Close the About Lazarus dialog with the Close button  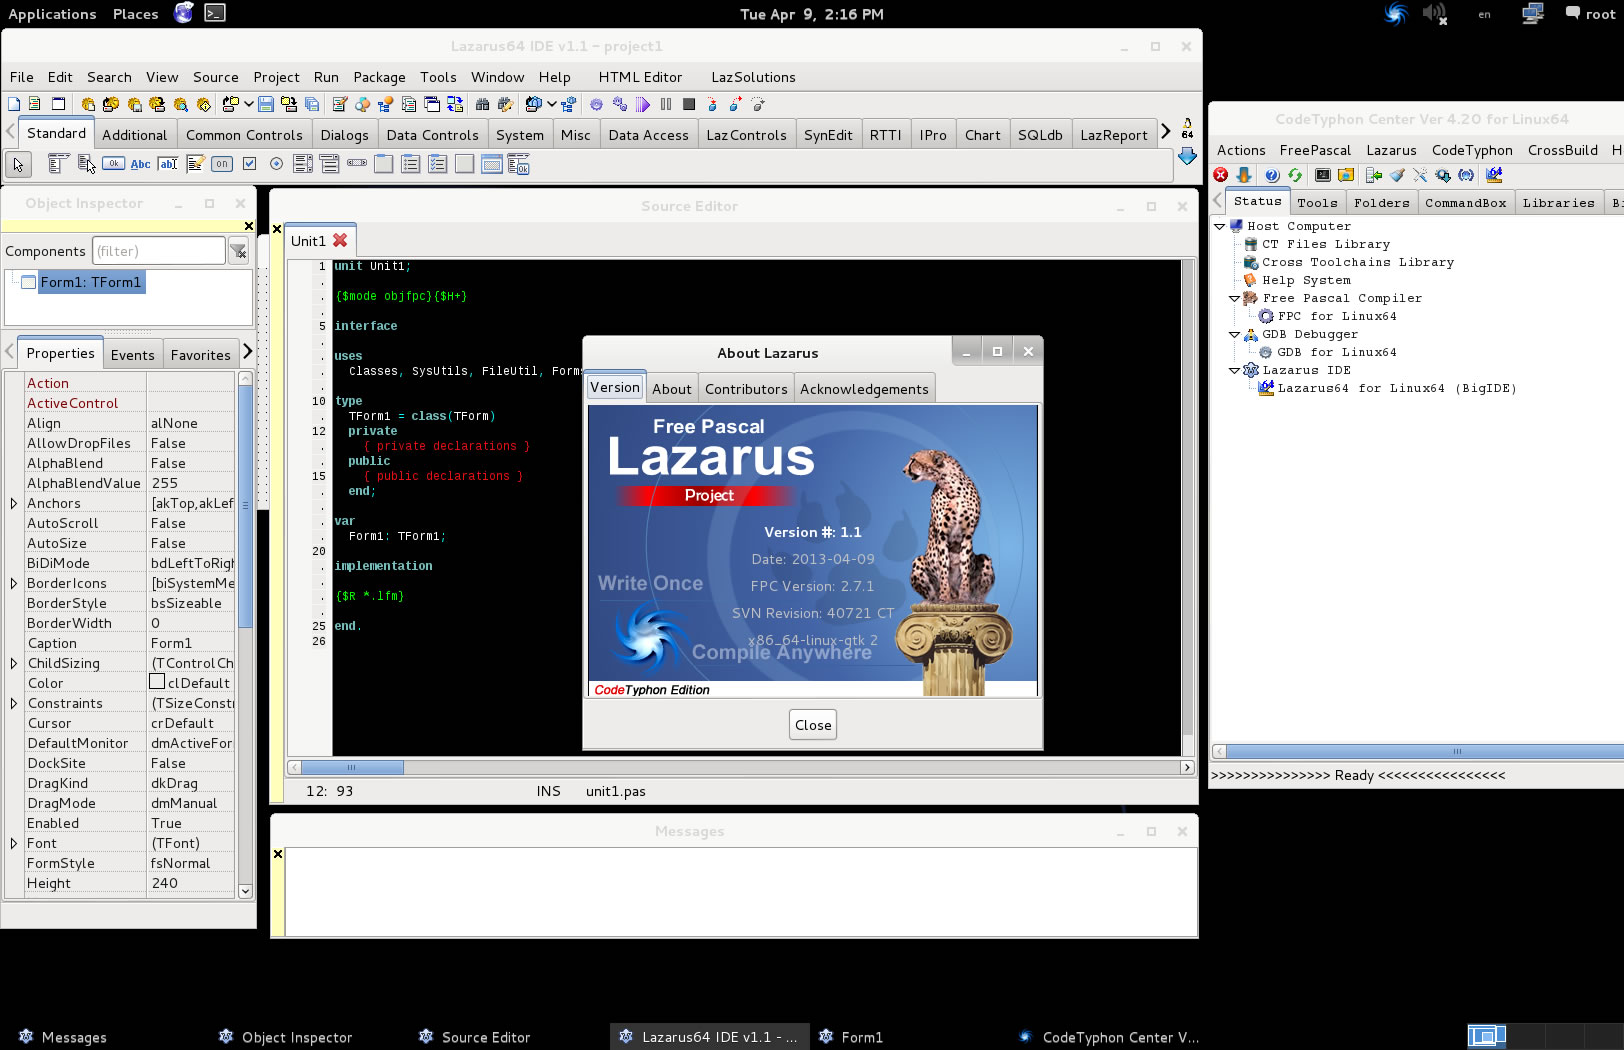click(x=813, y=725)
